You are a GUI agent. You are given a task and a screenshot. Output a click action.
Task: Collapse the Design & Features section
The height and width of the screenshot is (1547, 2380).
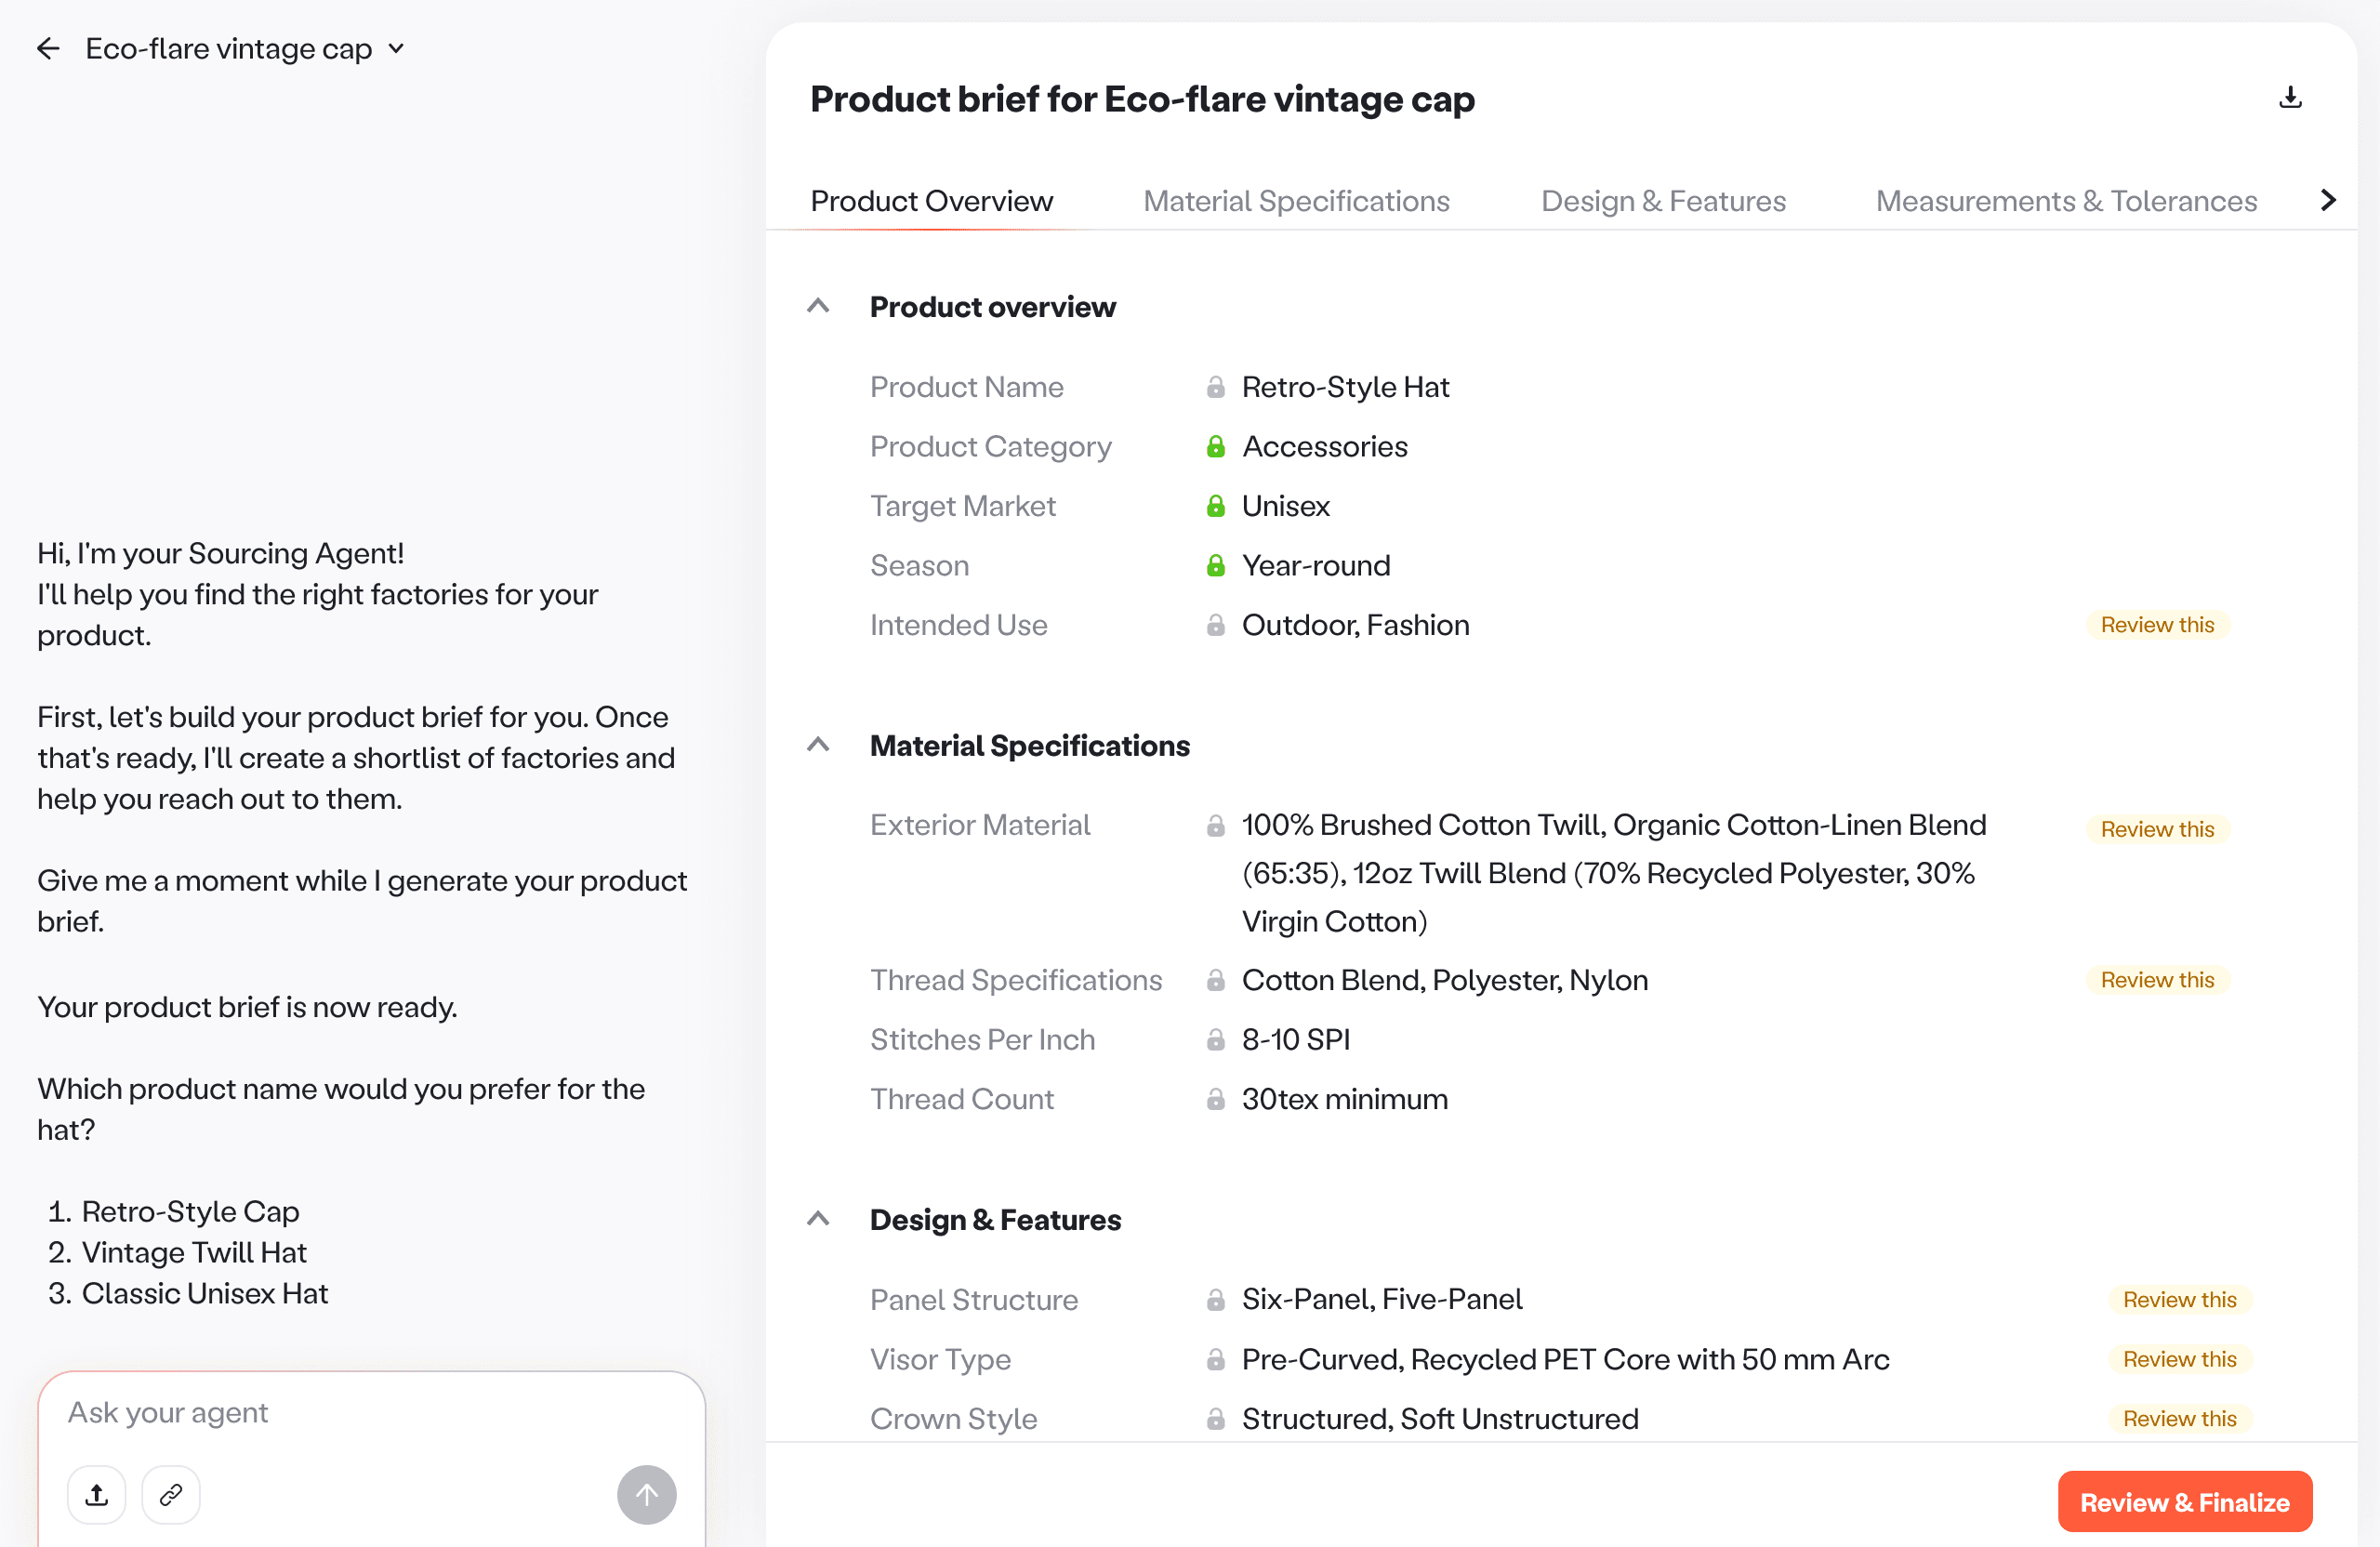(x=818, y=1219)
